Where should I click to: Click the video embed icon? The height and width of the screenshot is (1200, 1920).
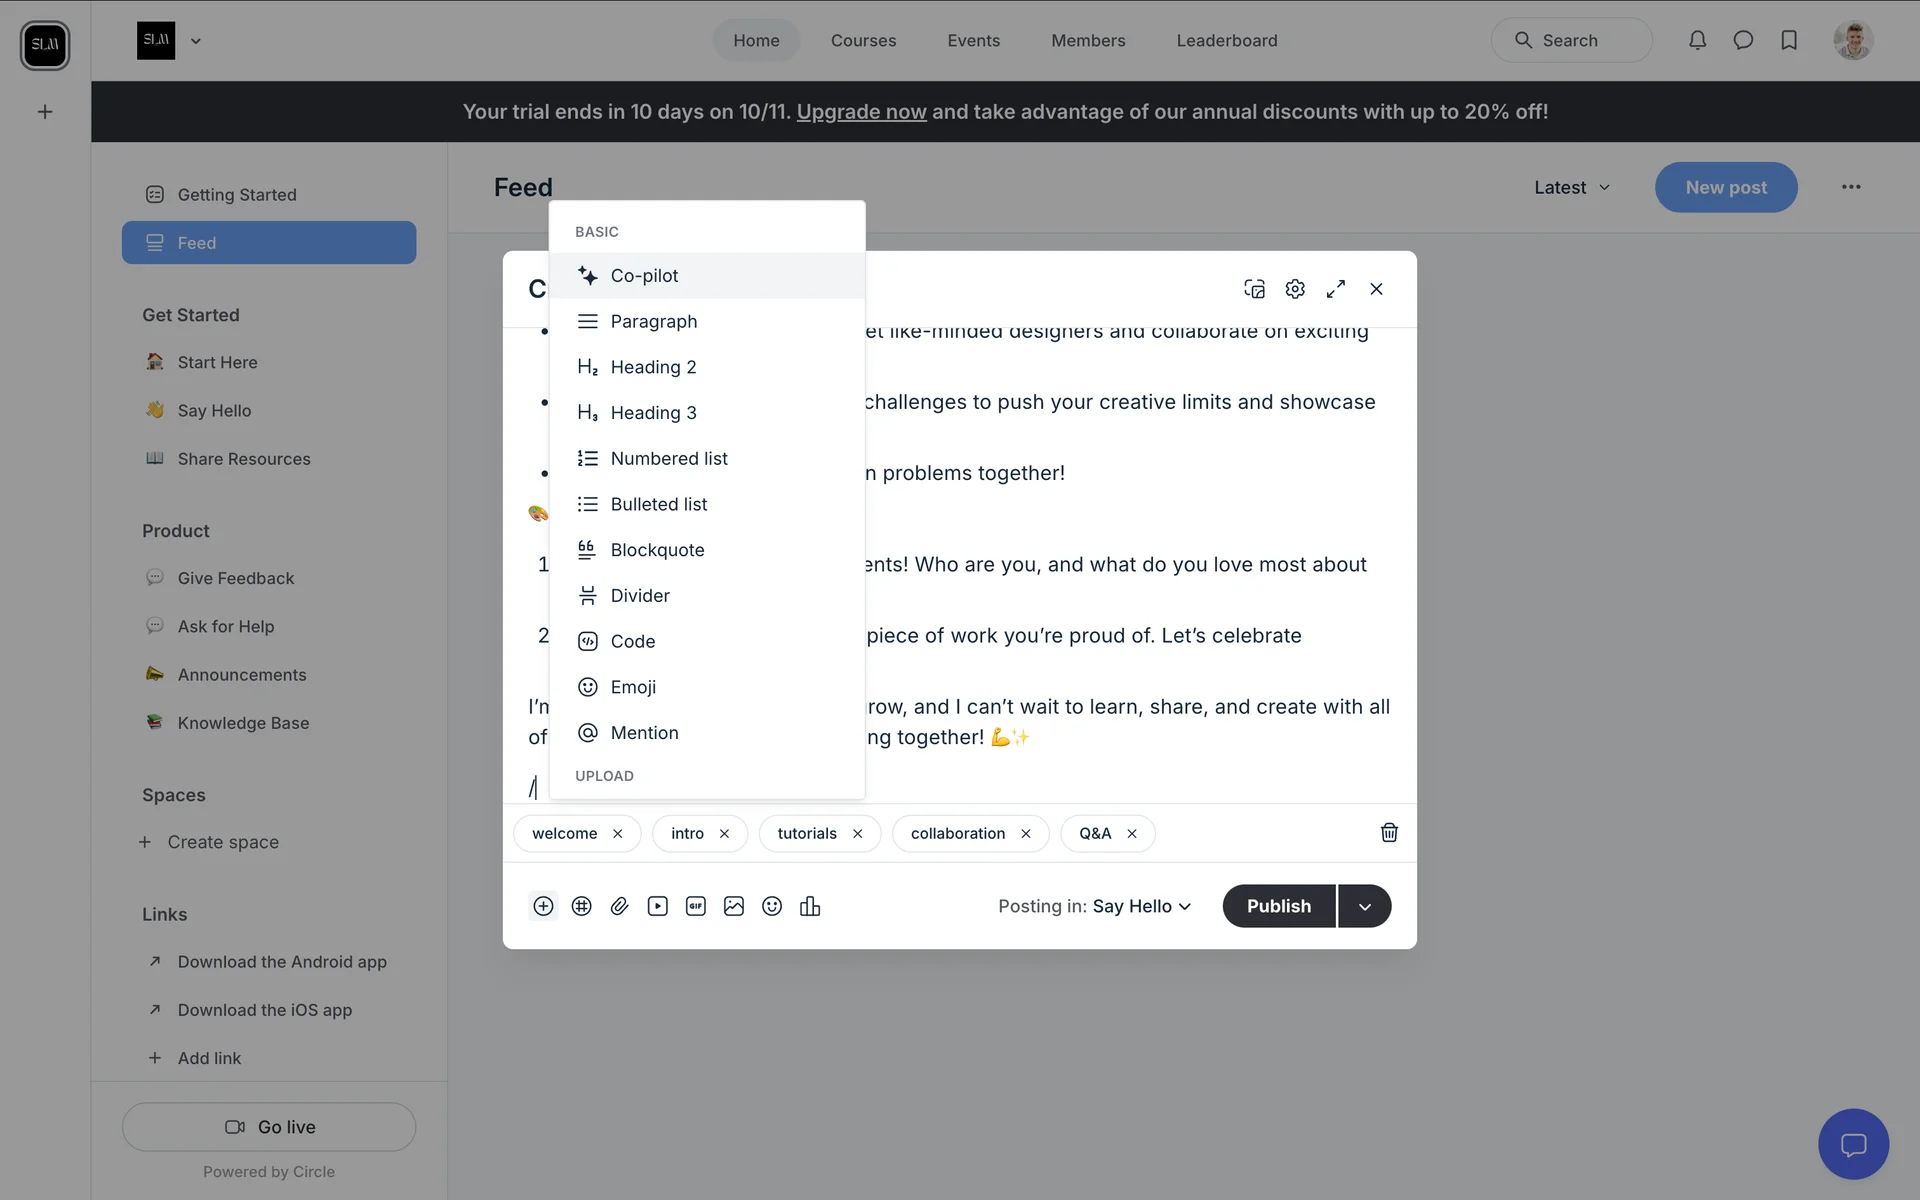657,906
